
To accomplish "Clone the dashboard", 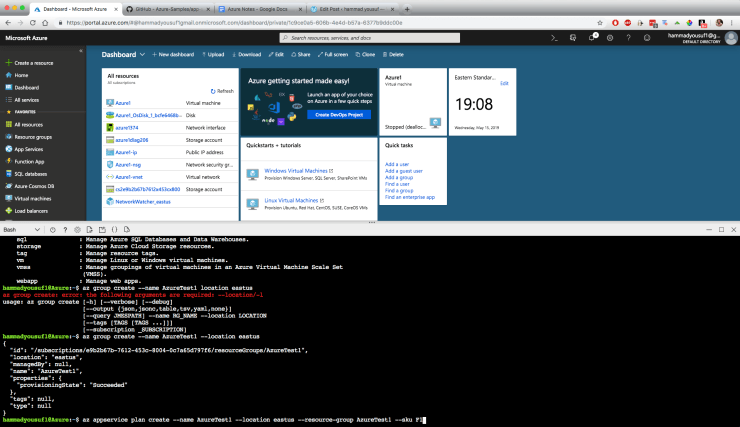I will tap(365, 55).
